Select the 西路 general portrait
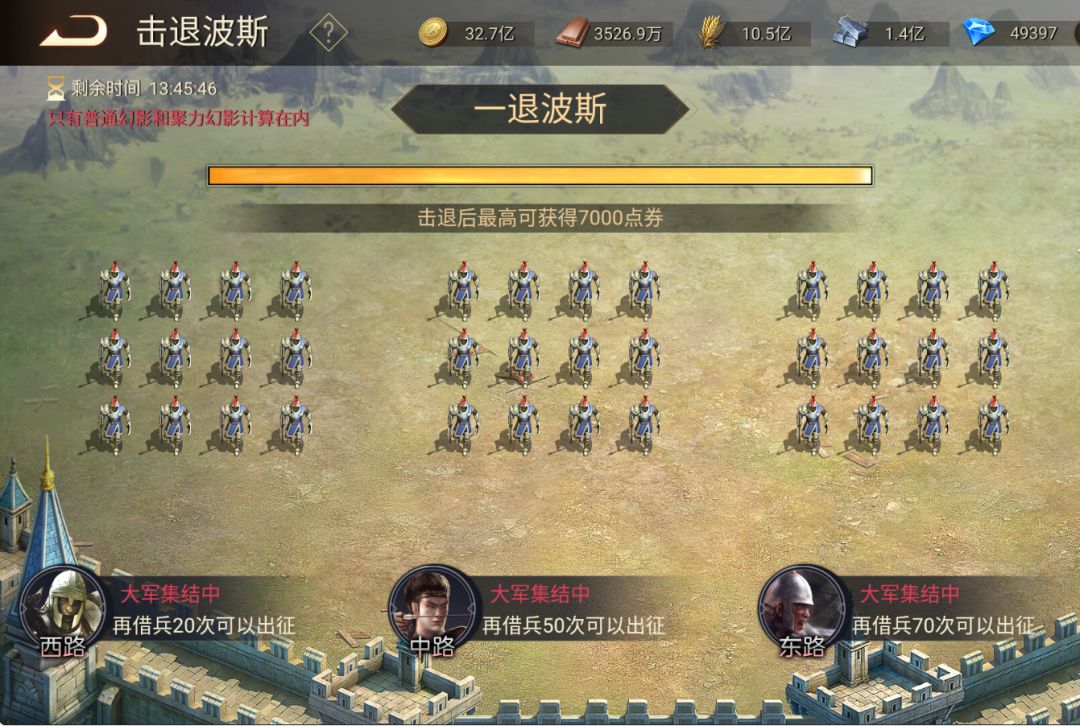 63,608
